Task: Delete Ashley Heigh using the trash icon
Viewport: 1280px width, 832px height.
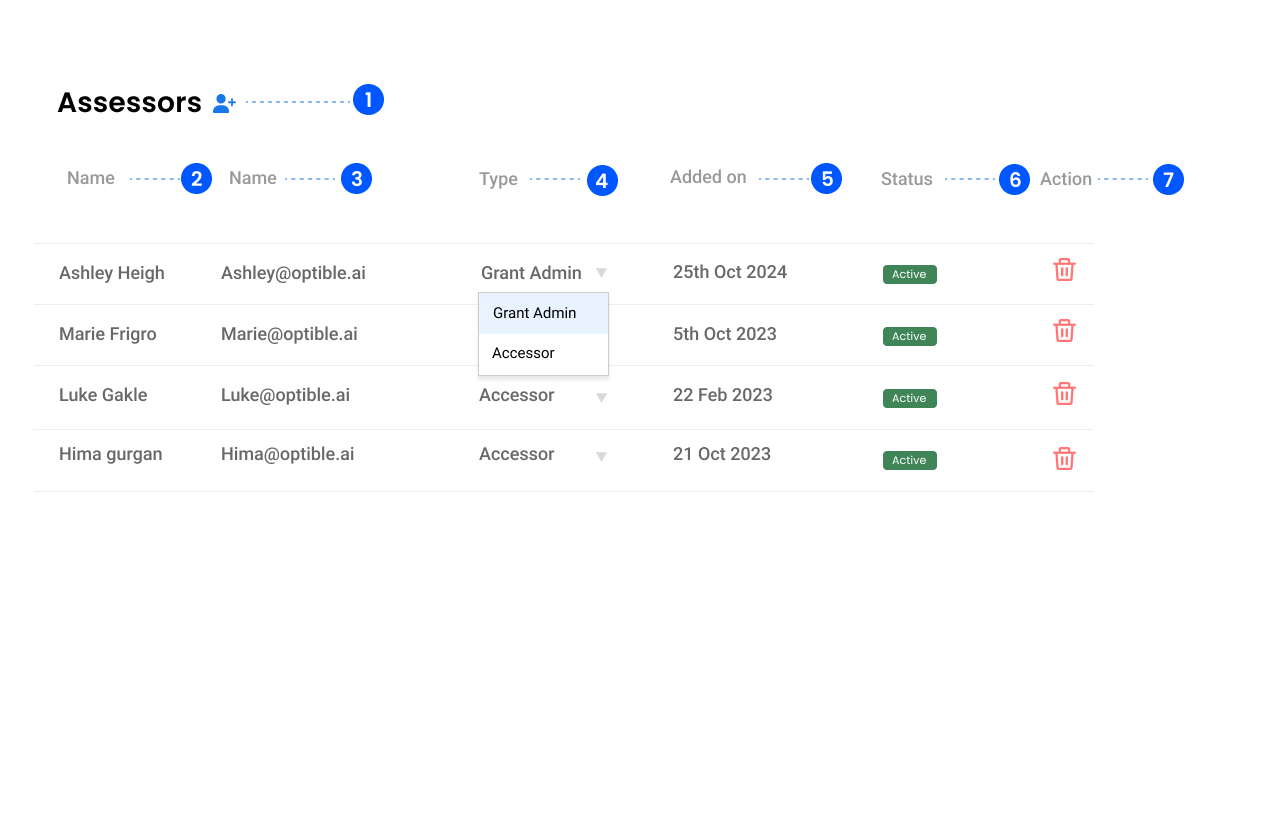Action: pos(1064,270)
